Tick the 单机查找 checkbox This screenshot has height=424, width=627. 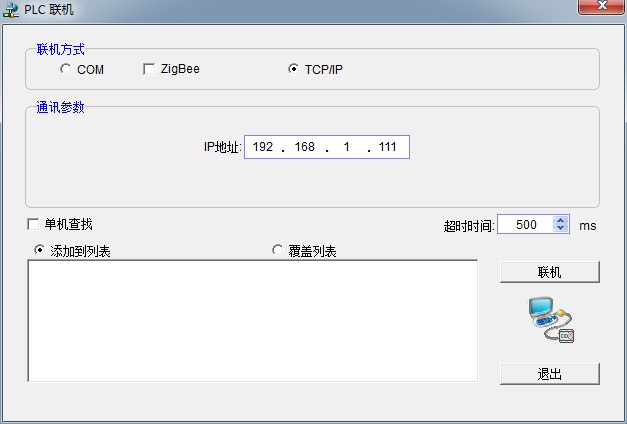[34, 224]
